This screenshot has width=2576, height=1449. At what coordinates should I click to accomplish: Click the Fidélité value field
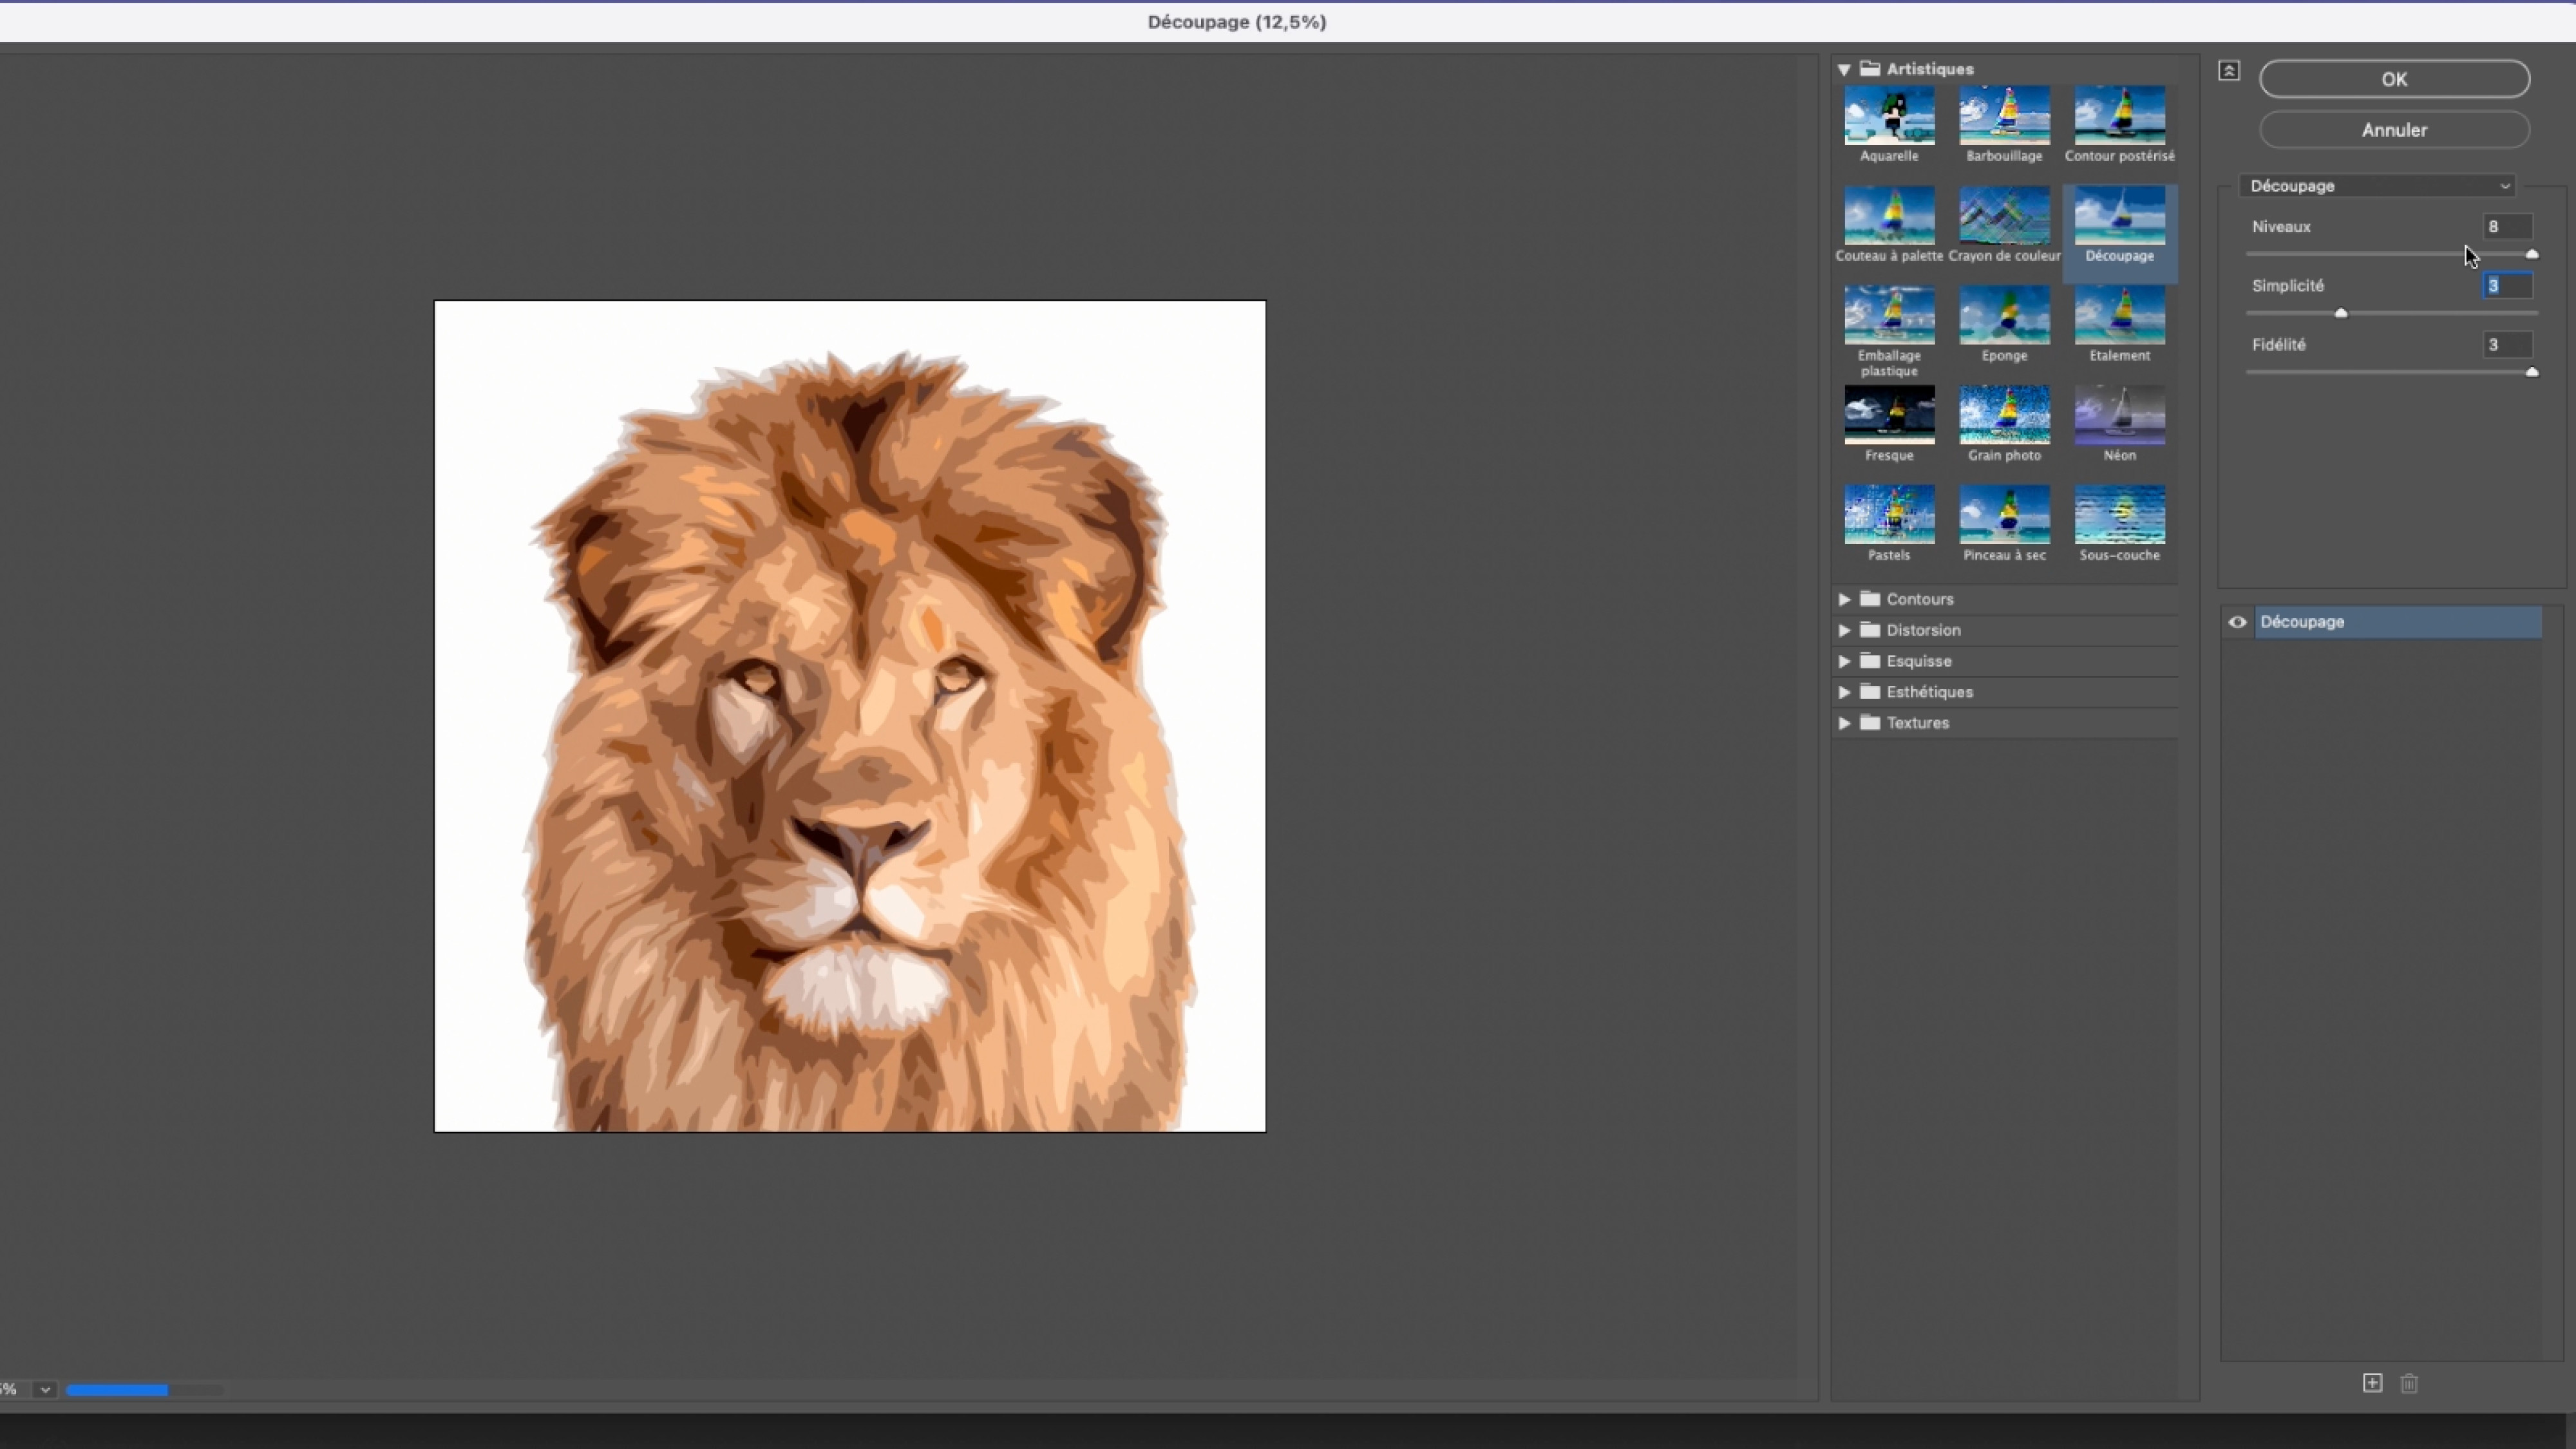(x=2506, y=345)
